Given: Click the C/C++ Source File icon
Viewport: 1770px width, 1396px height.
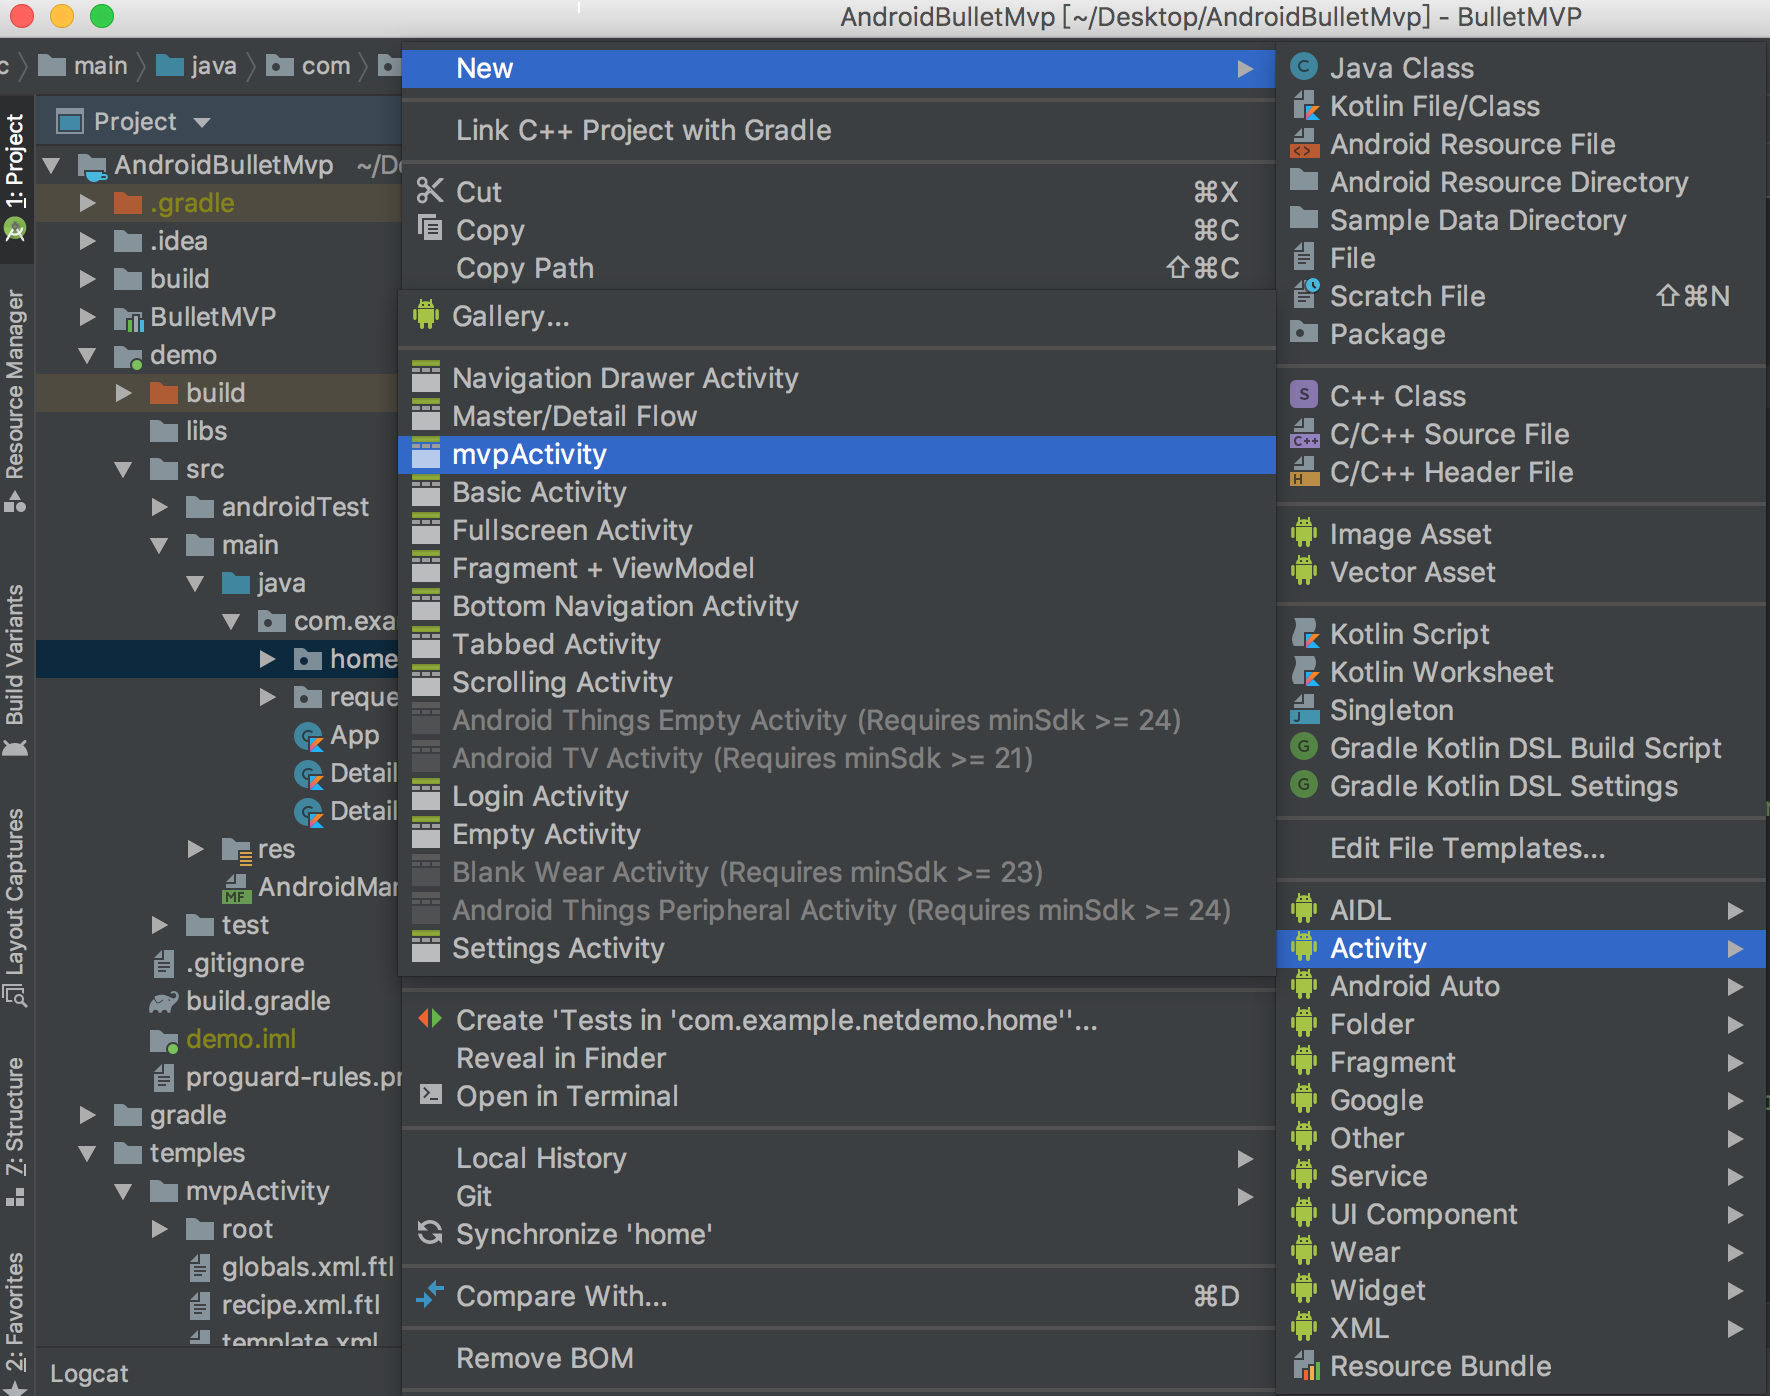Looking at the screenshot, I should tap(1304, 433).
